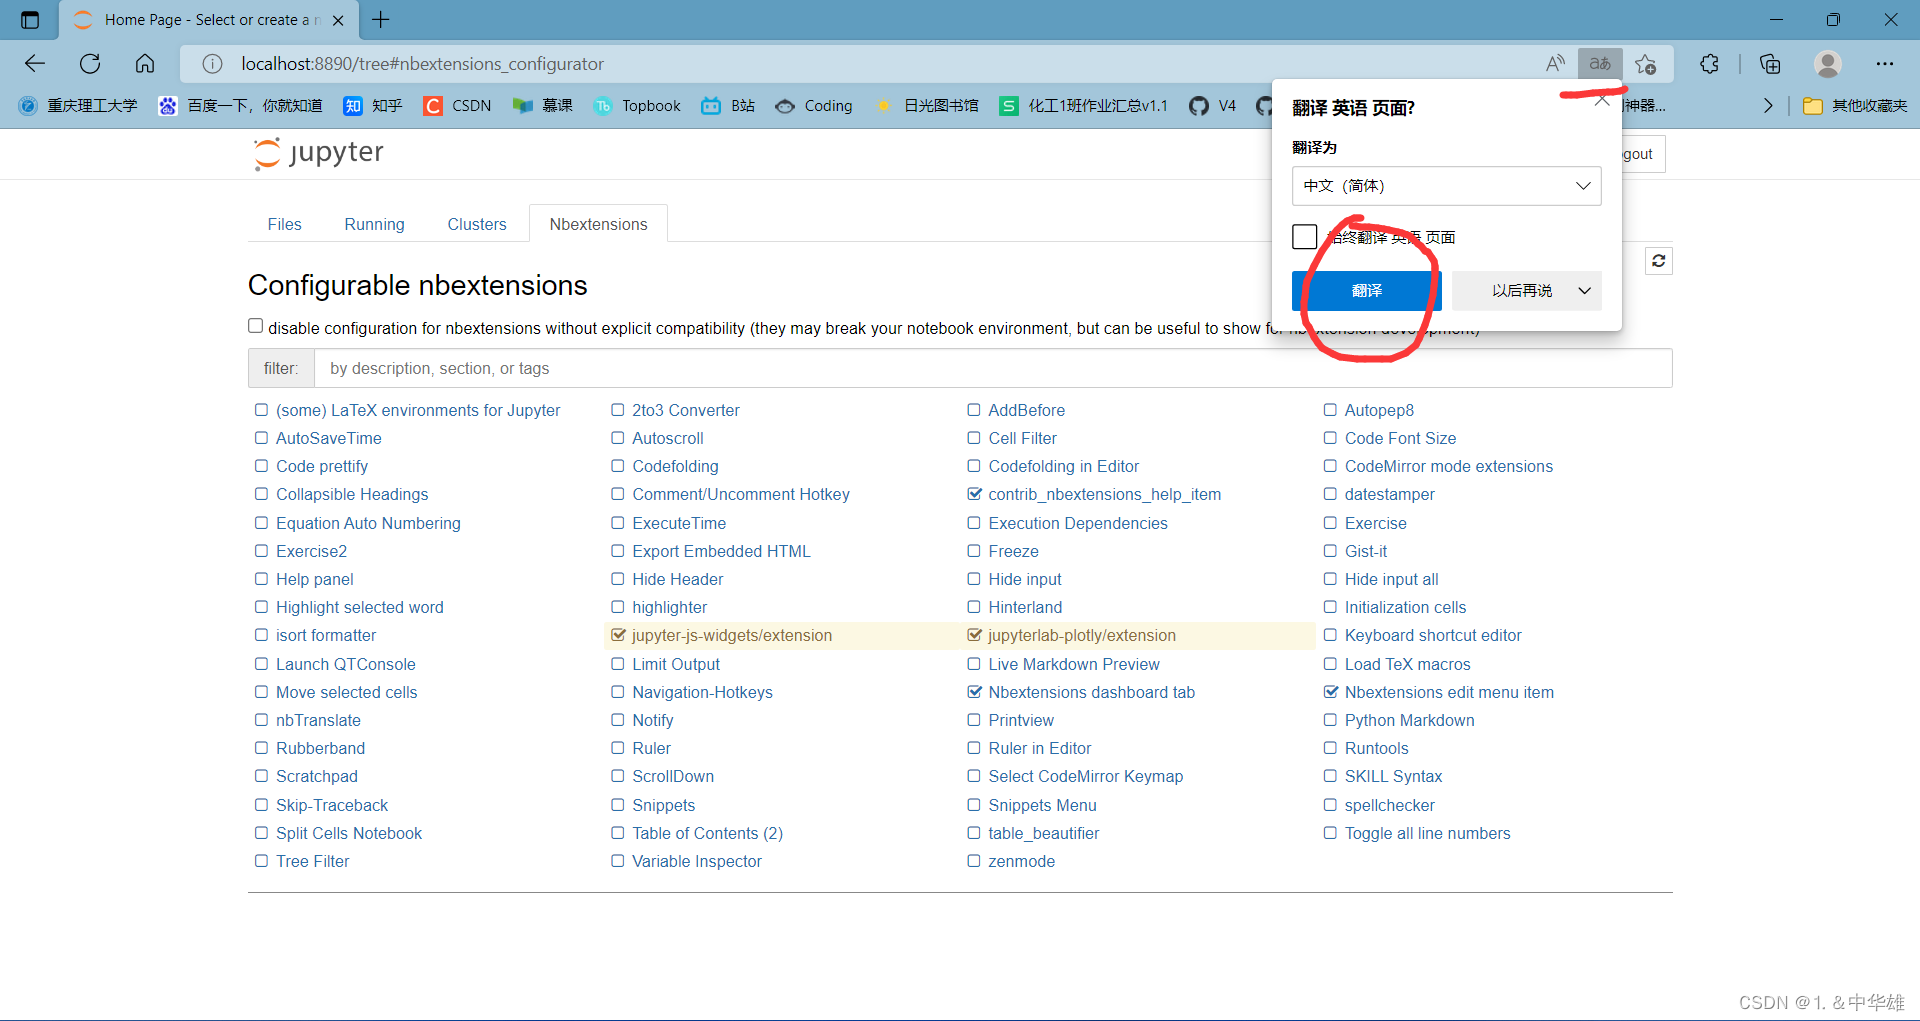Open the 知乎 bookmark
Image resolution: width=1920 pixels, height=1021 pixels.
(x=373, y=106)
